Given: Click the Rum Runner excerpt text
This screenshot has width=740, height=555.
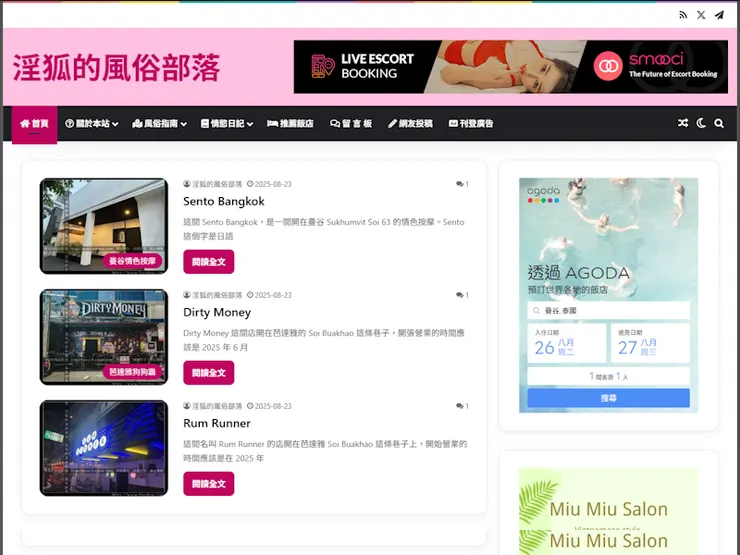Looking at the screenshot, I should point(325,451).
